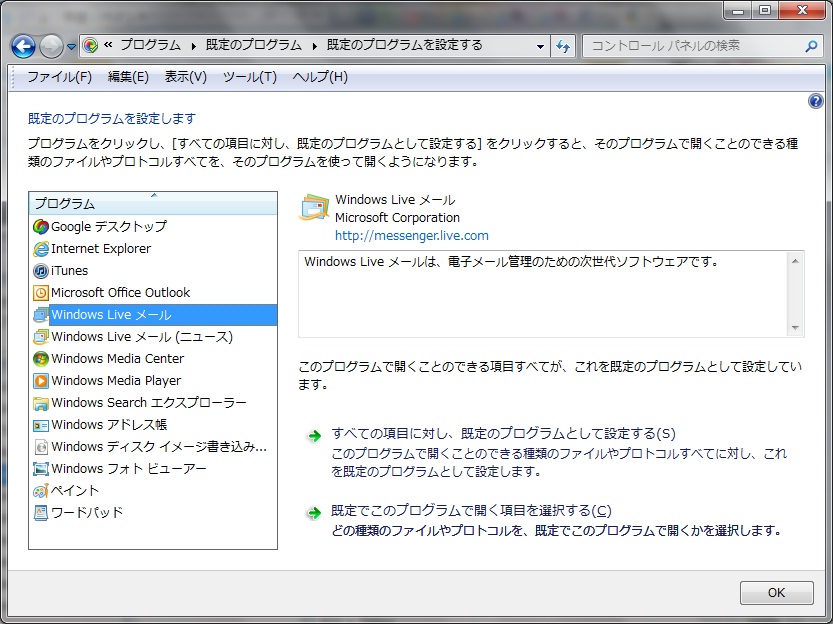This screenshot has width=833, height=624.
Task: Click the iTunes icon in program list
Action: [40, 271]
